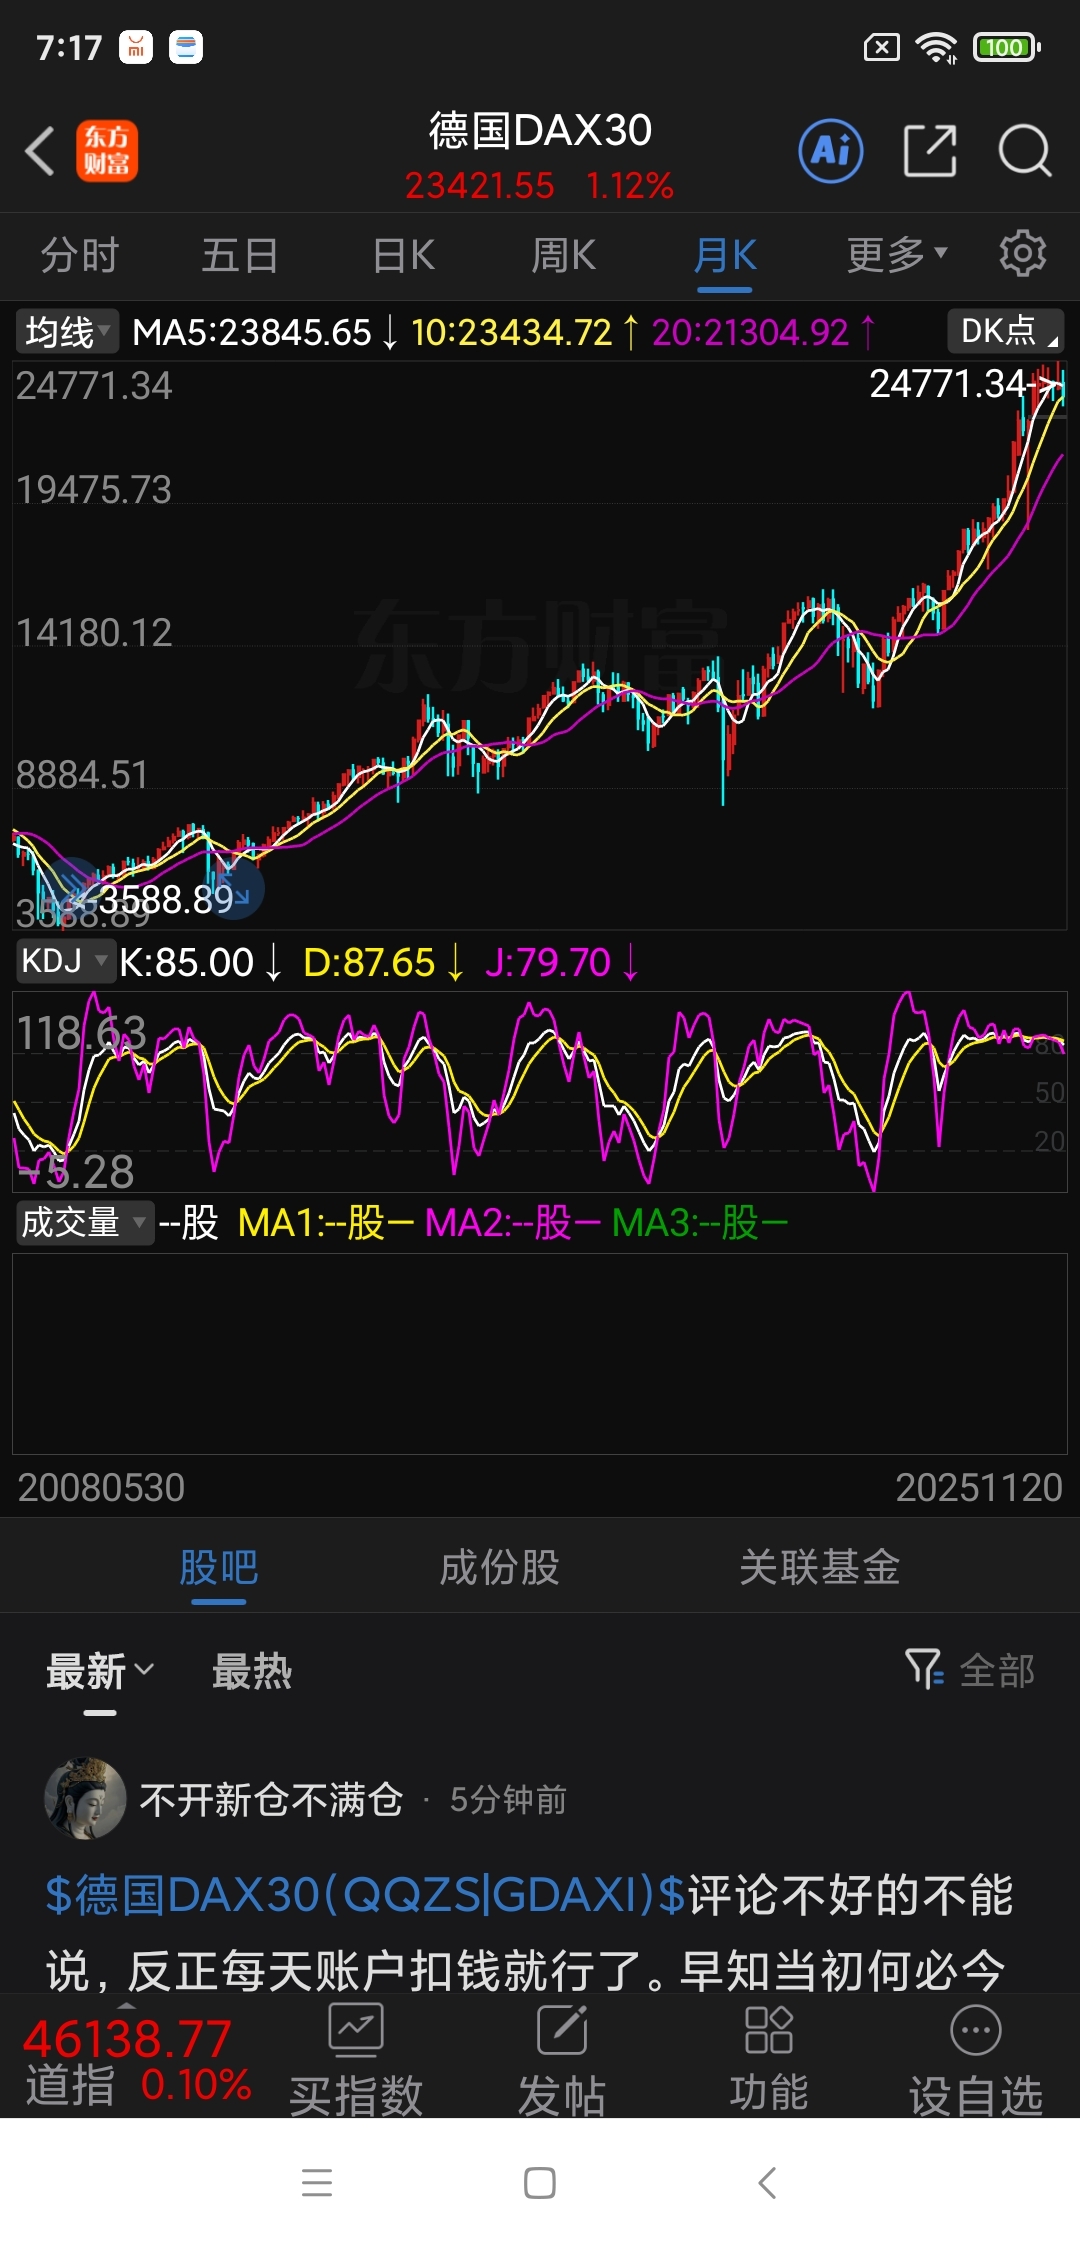Tap the share export icon

click(x=930, y=151)
